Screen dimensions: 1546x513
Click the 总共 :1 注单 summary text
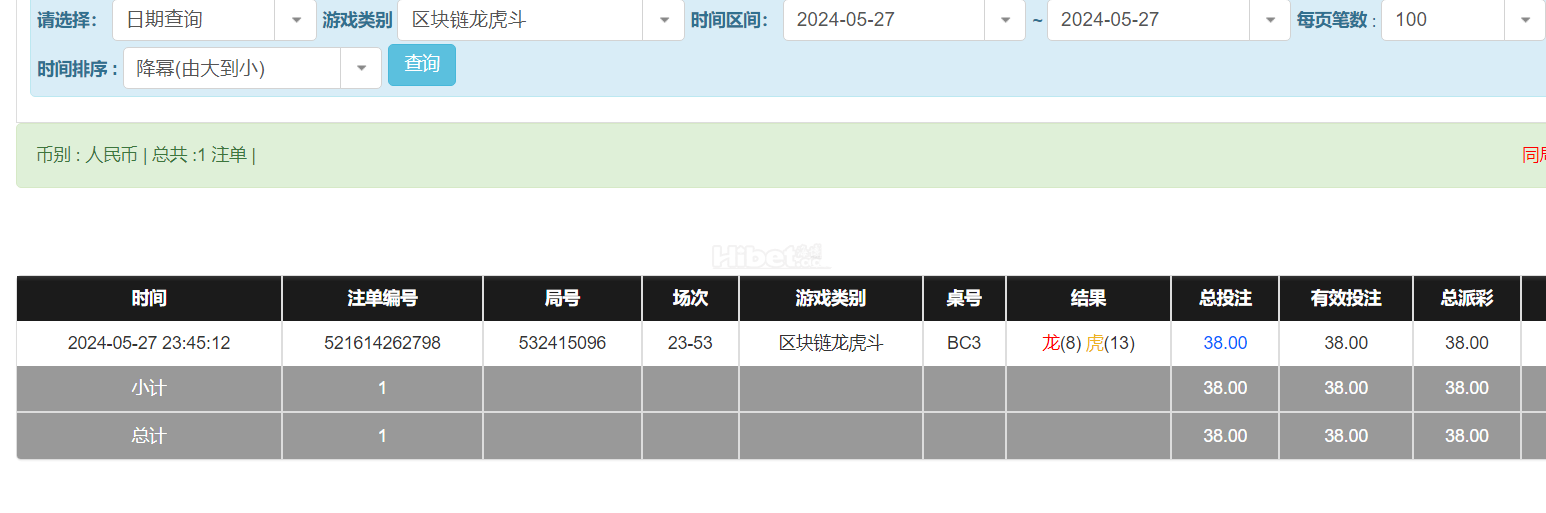199,155
